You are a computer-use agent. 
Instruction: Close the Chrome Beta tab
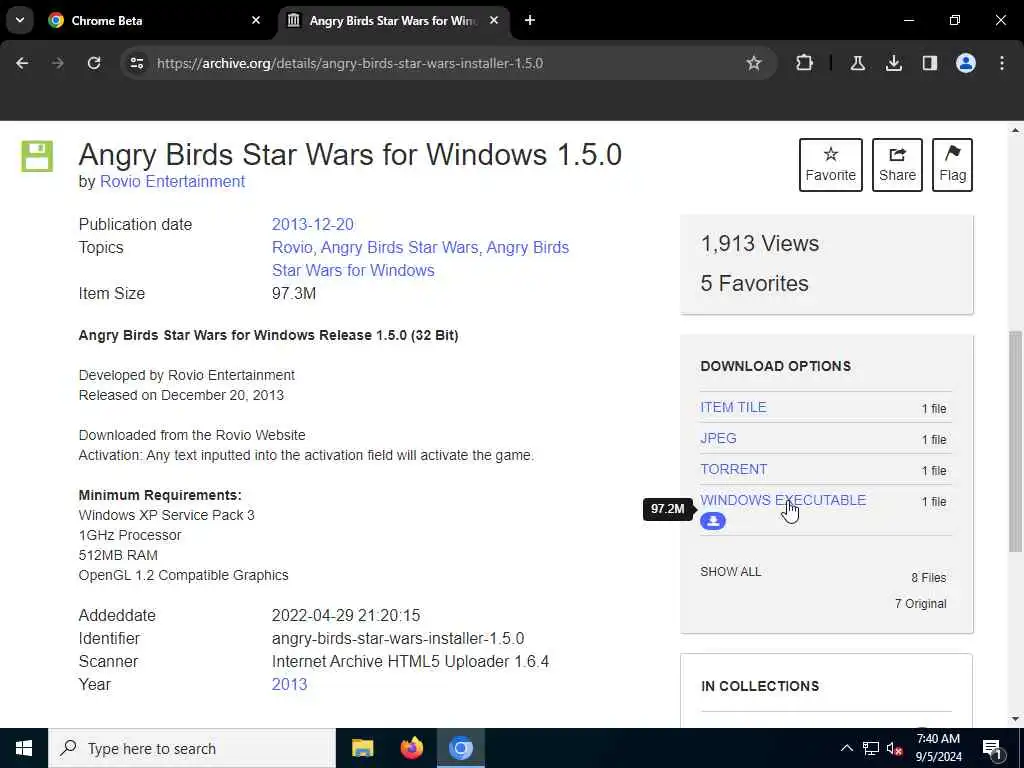[256, 20]
